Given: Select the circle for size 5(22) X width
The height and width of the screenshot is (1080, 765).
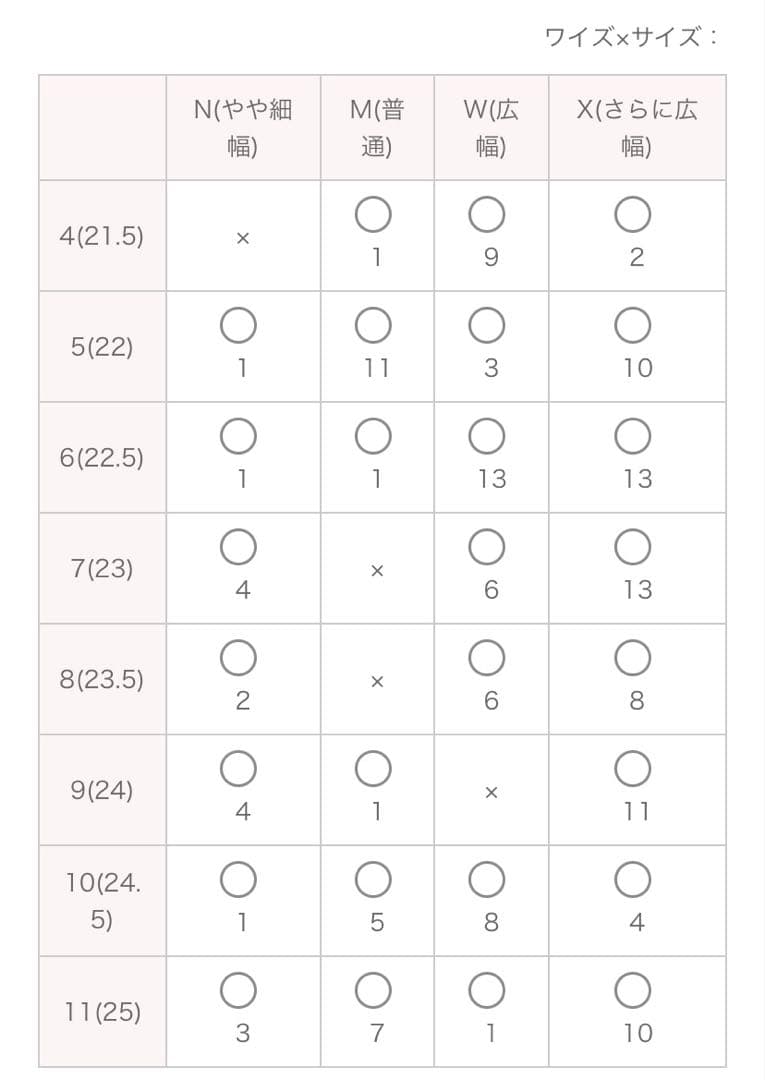Looking at the screenshot, I should point(633,326).
